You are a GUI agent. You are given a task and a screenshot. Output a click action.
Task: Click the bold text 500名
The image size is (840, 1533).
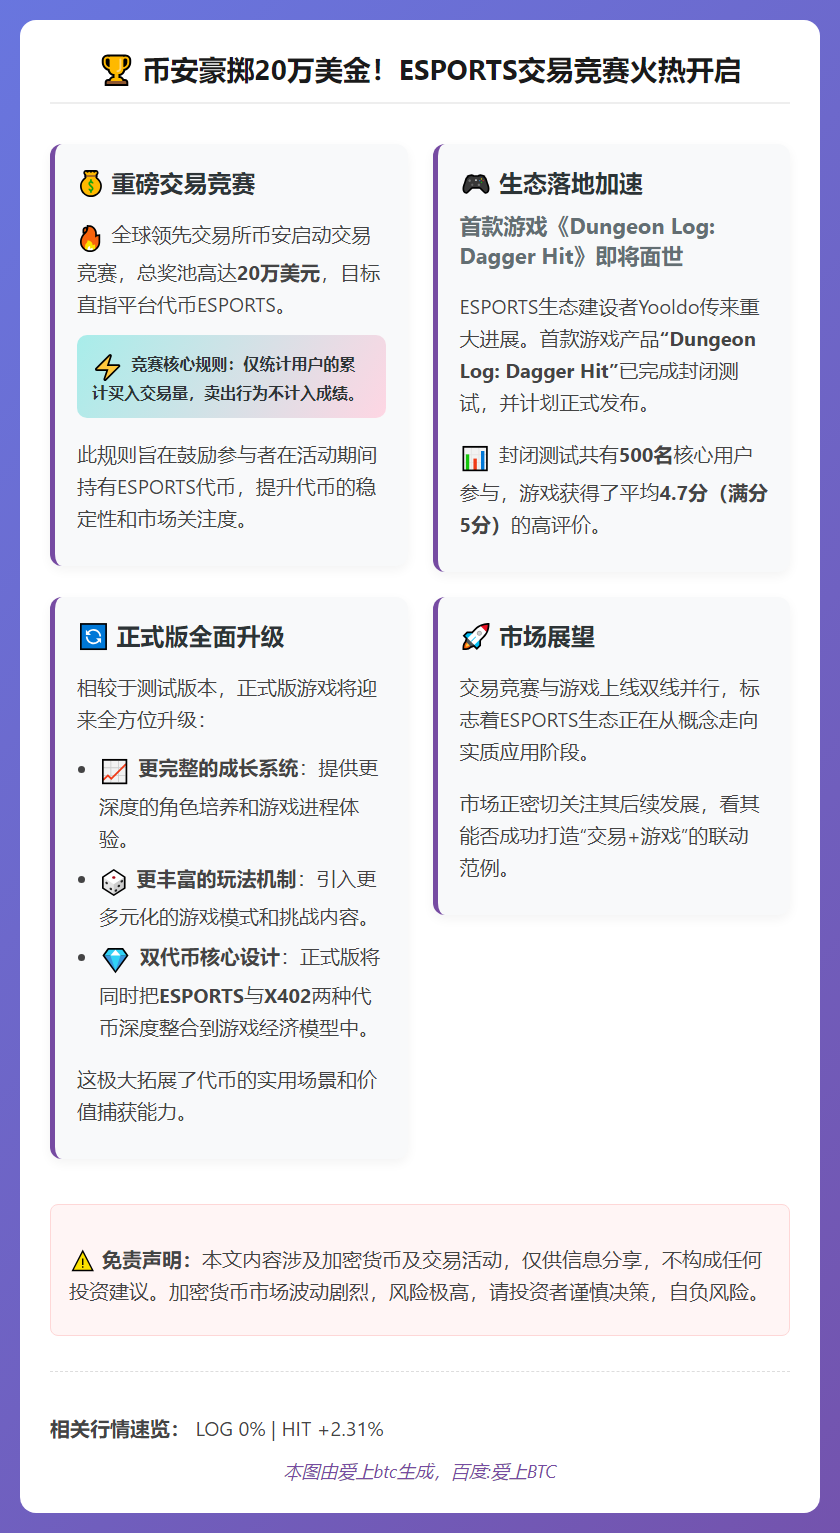(x=646, y=456)
